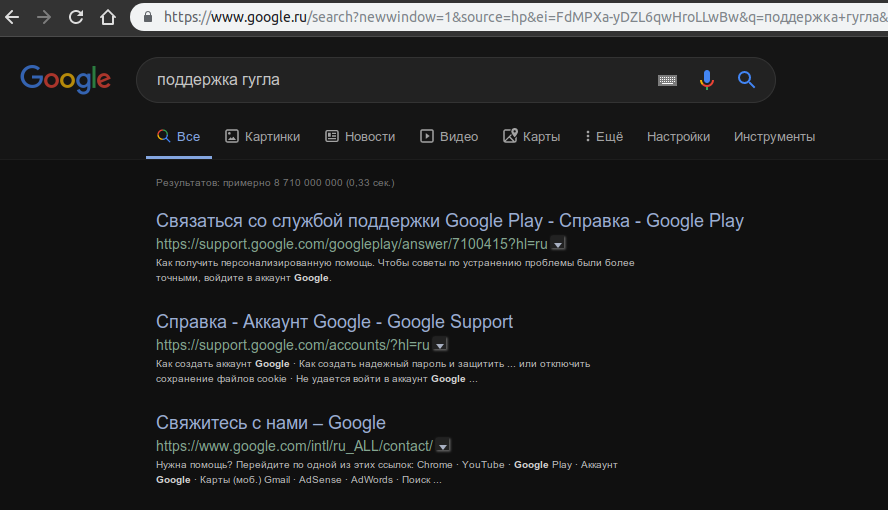Viewport: 888px width, 510px height.
Task: Switch to the 'Видео' tab
Action: tap(449, 136)
